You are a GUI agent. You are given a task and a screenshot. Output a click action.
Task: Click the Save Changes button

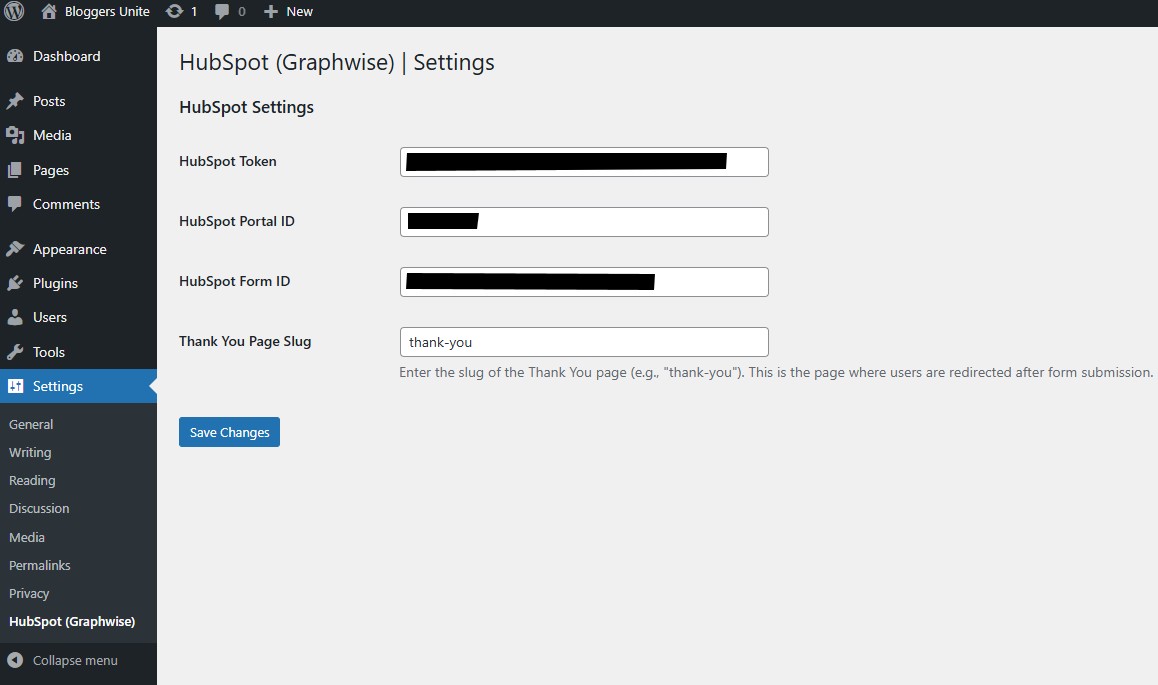229,432
